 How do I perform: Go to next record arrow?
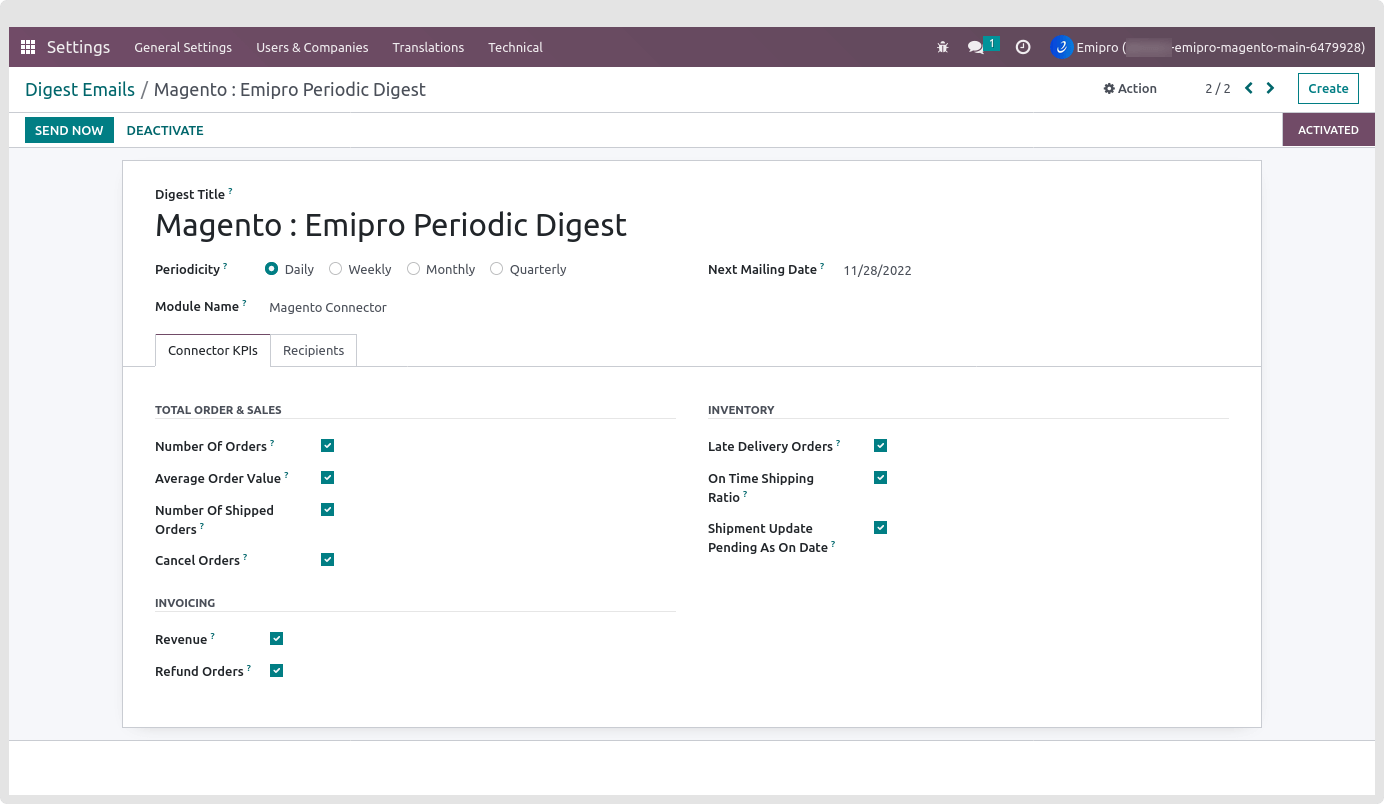point(1270,88)
